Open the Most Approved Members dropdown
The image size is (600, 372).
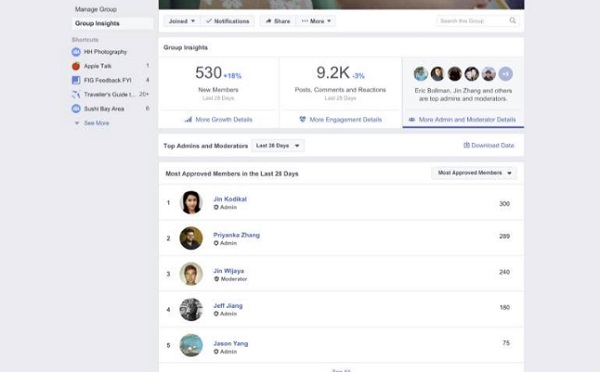pos(474,173)
